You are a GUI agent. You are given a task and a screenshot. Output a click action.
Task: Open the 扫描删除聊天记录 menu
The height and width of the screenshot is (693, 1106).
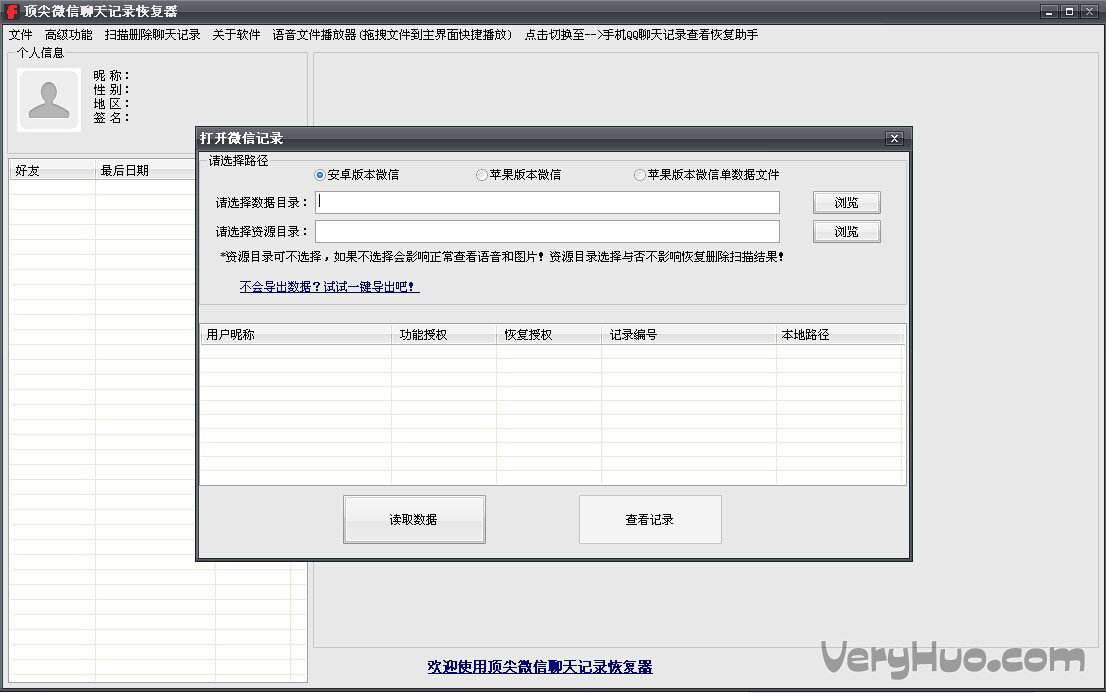click(152, 35)
